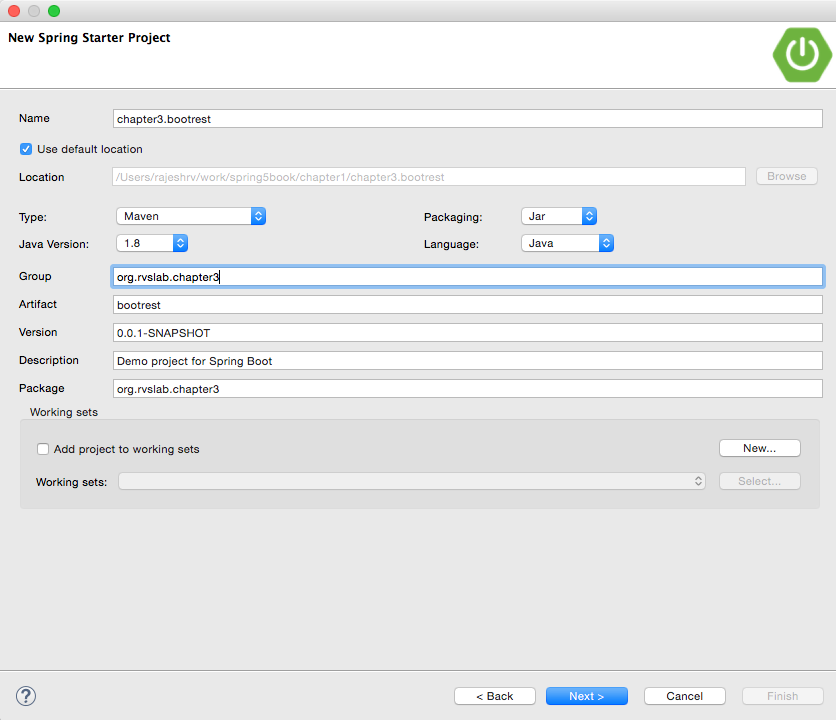Screen dimensions: 836x720
Task: Click the Description input field
Action: [x=468, y=361]
